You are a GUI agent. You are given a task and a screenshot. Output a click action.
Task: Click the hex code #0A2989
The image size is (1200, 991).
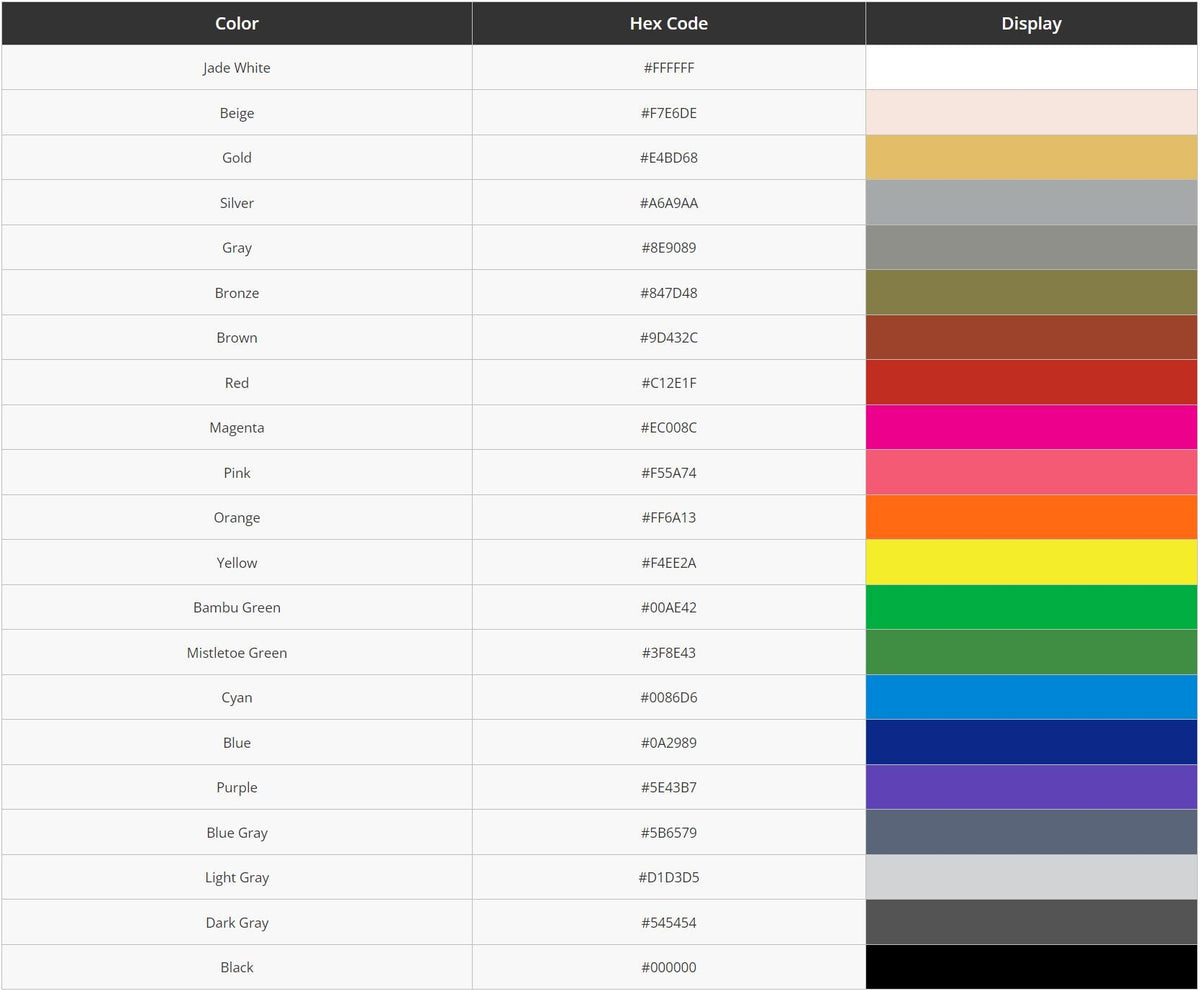coord(669,743)
